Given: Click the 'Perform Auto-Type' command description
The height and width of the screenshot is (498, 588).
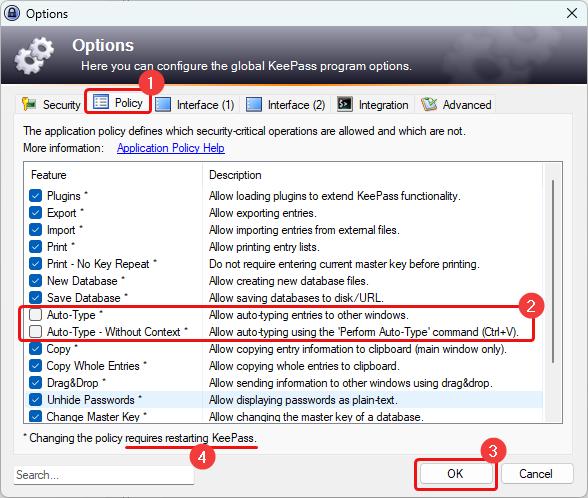Looking at the screenshot, I should pyautogui.click(x=364, y=332).
